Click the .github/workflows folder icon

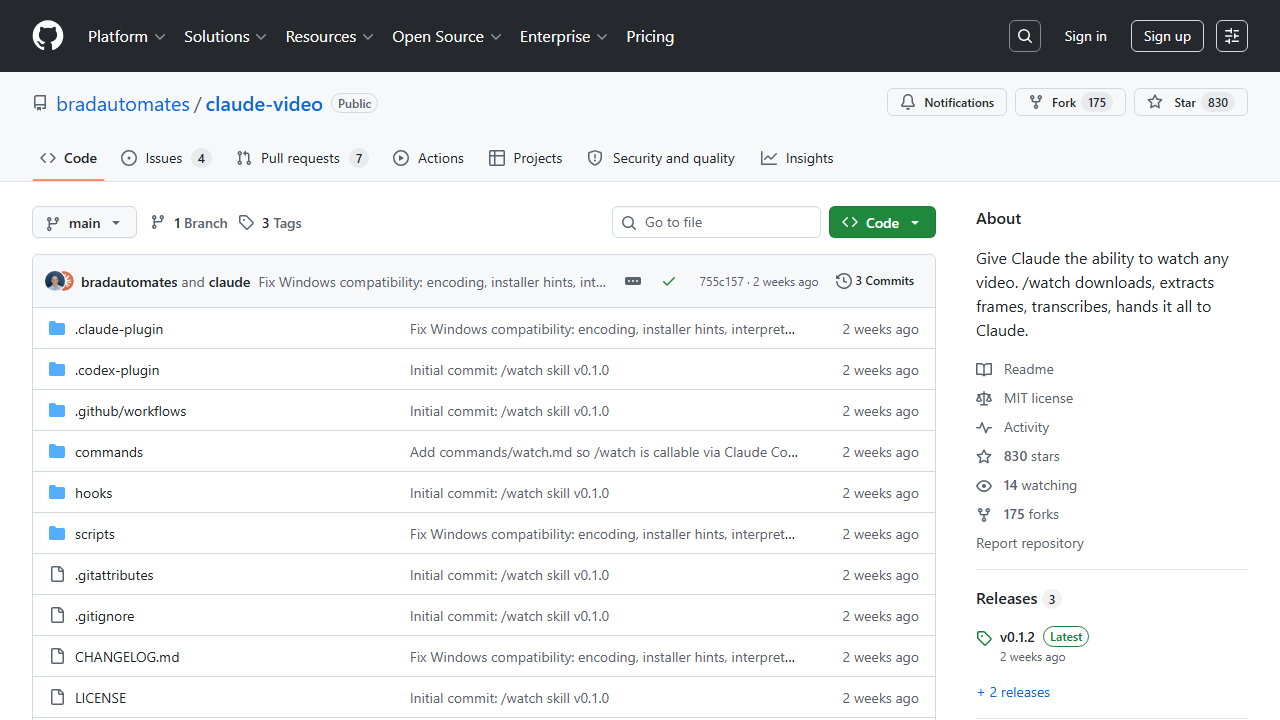[57, 411]
